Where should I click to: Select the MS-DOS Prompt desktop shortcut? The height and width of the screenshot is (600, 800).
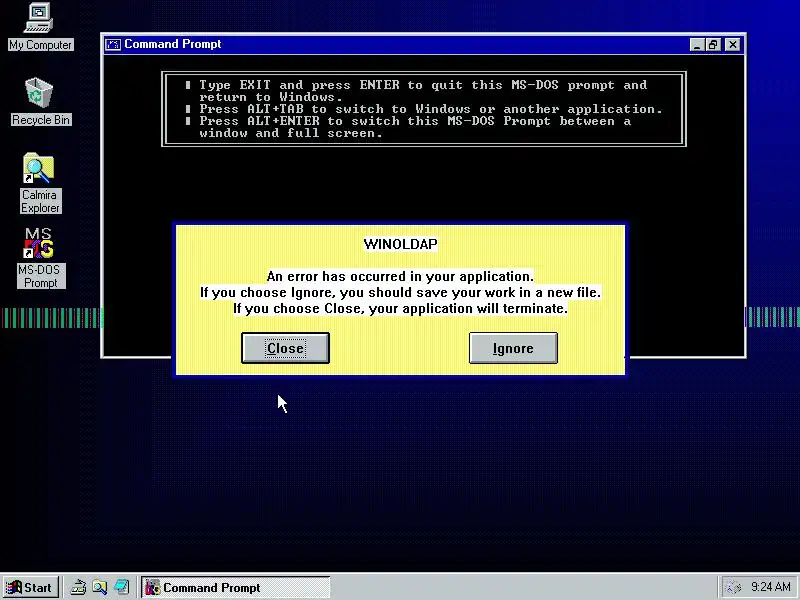[40, 258]
